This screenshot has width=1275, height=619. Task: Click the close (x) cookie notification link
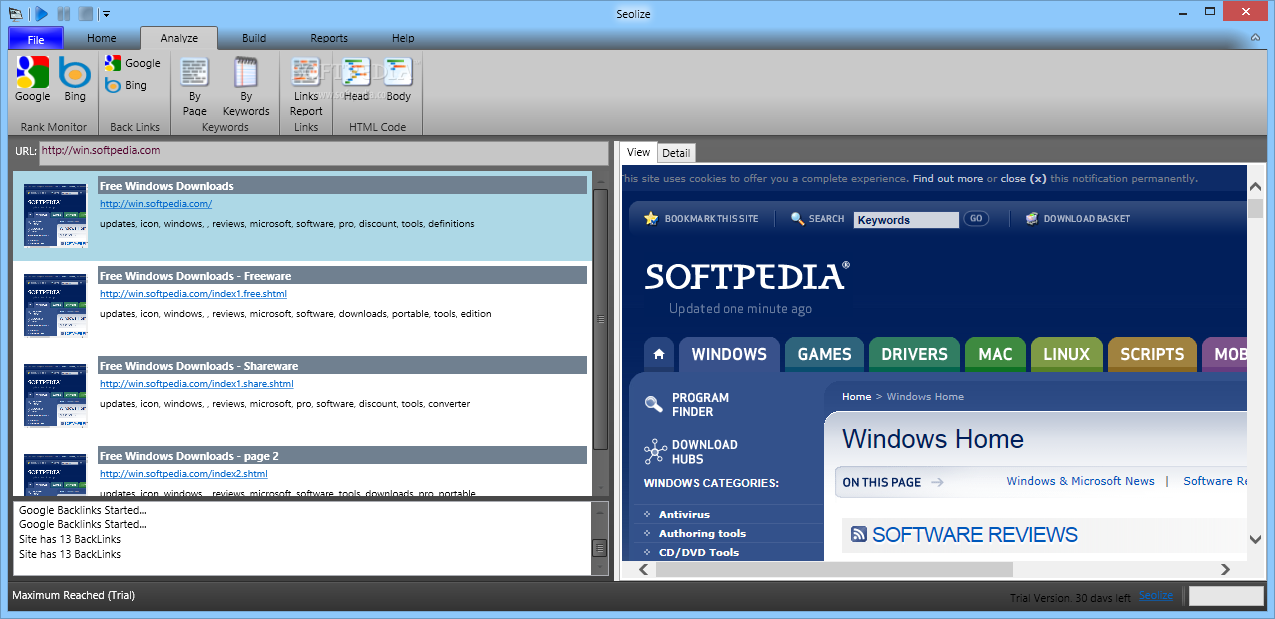click(1023, 179)
